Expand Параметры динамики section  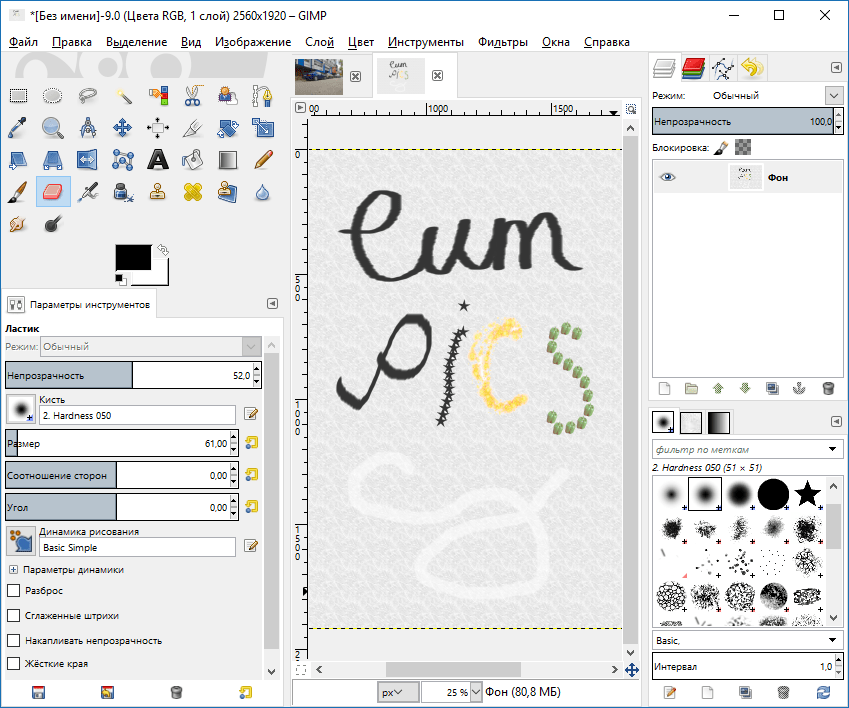pos(13,569)
